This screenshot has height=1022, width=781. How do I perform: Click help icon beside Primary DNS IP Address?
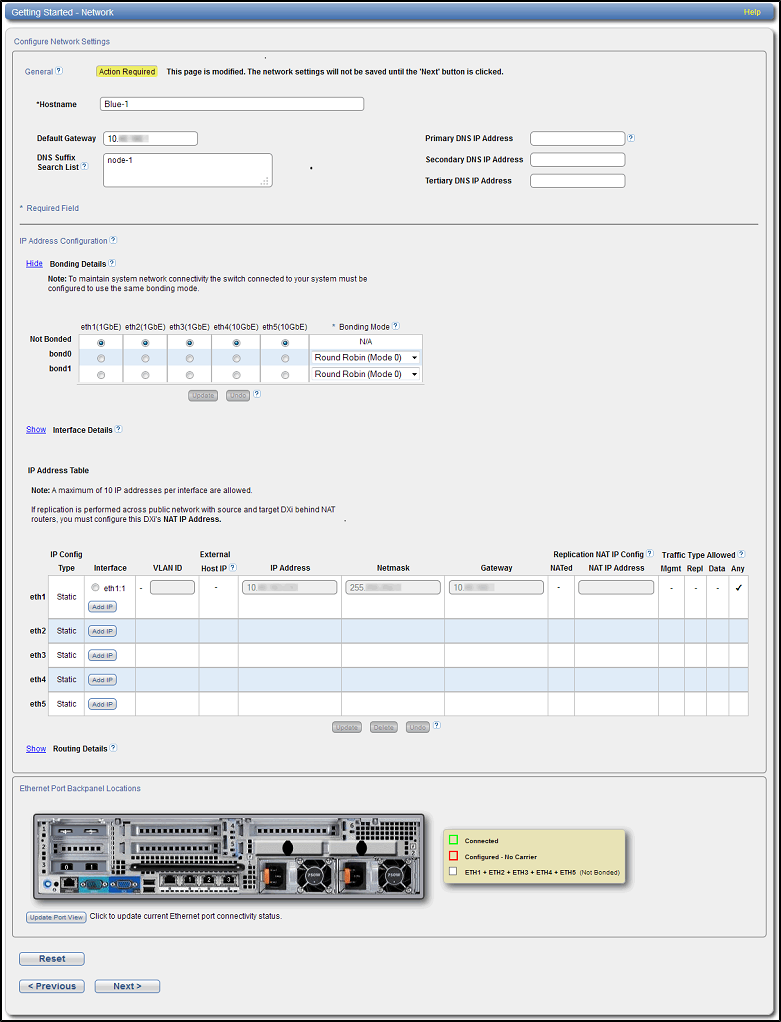[631, 138]
